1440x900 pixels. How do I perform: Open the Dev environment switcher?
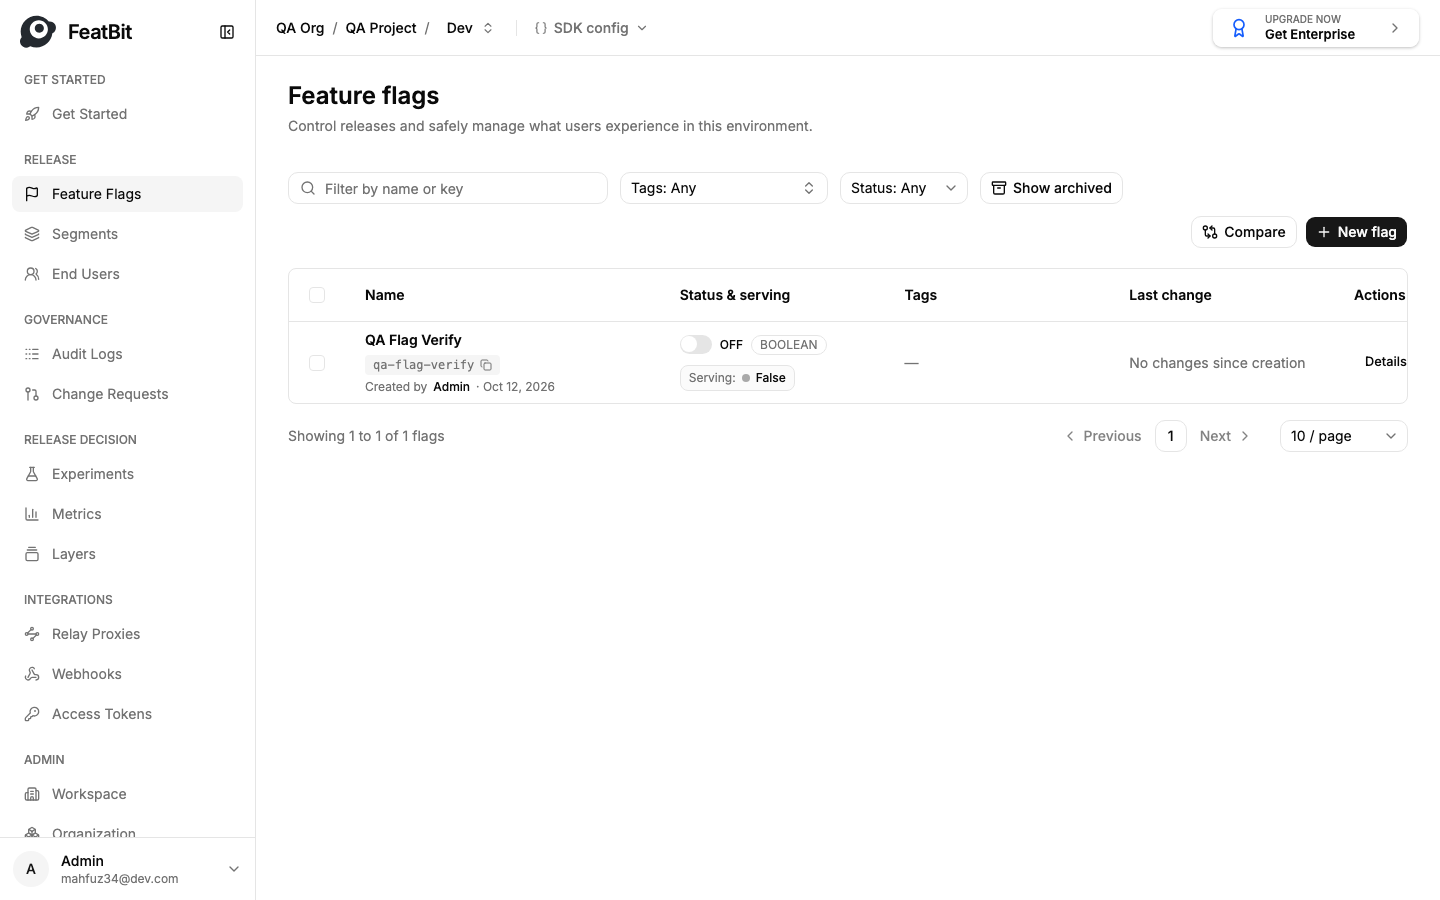pos(470,28)
